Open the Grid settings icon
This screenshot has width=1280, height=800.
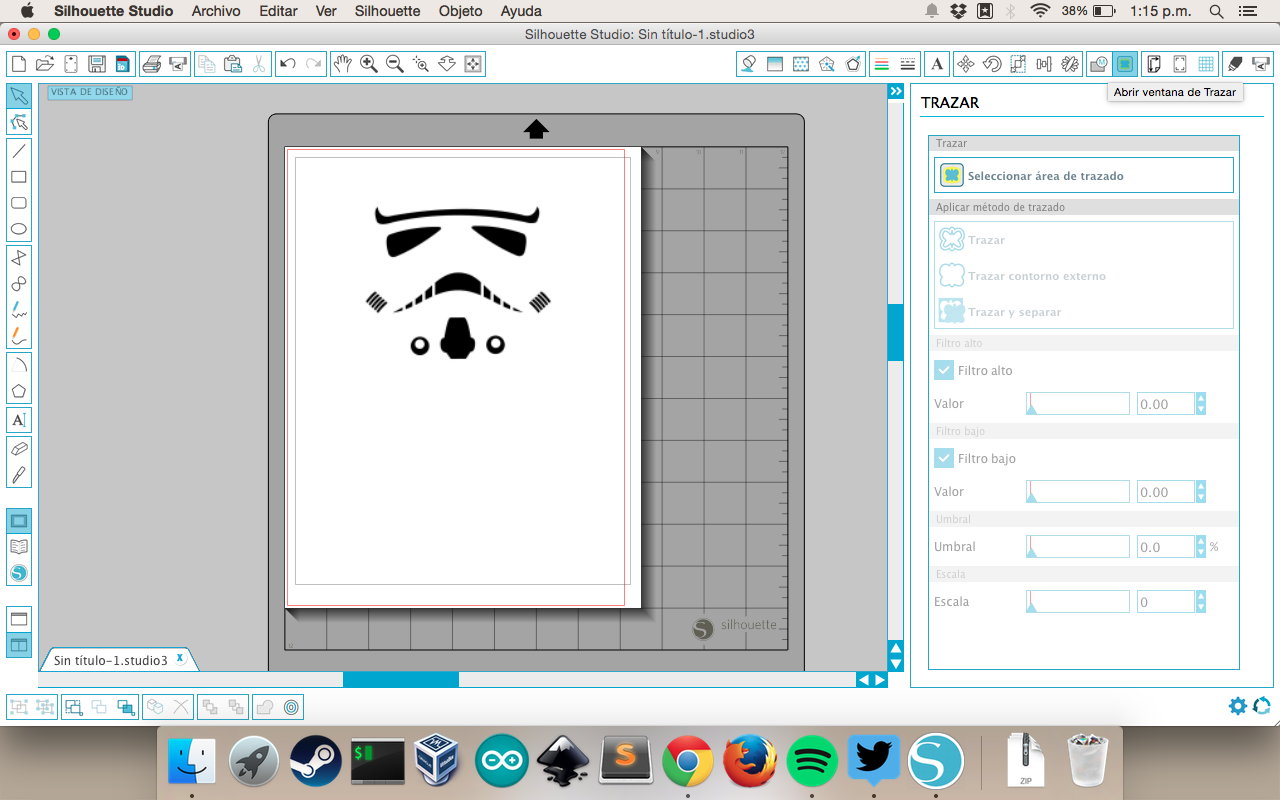tap(1206, 64)
